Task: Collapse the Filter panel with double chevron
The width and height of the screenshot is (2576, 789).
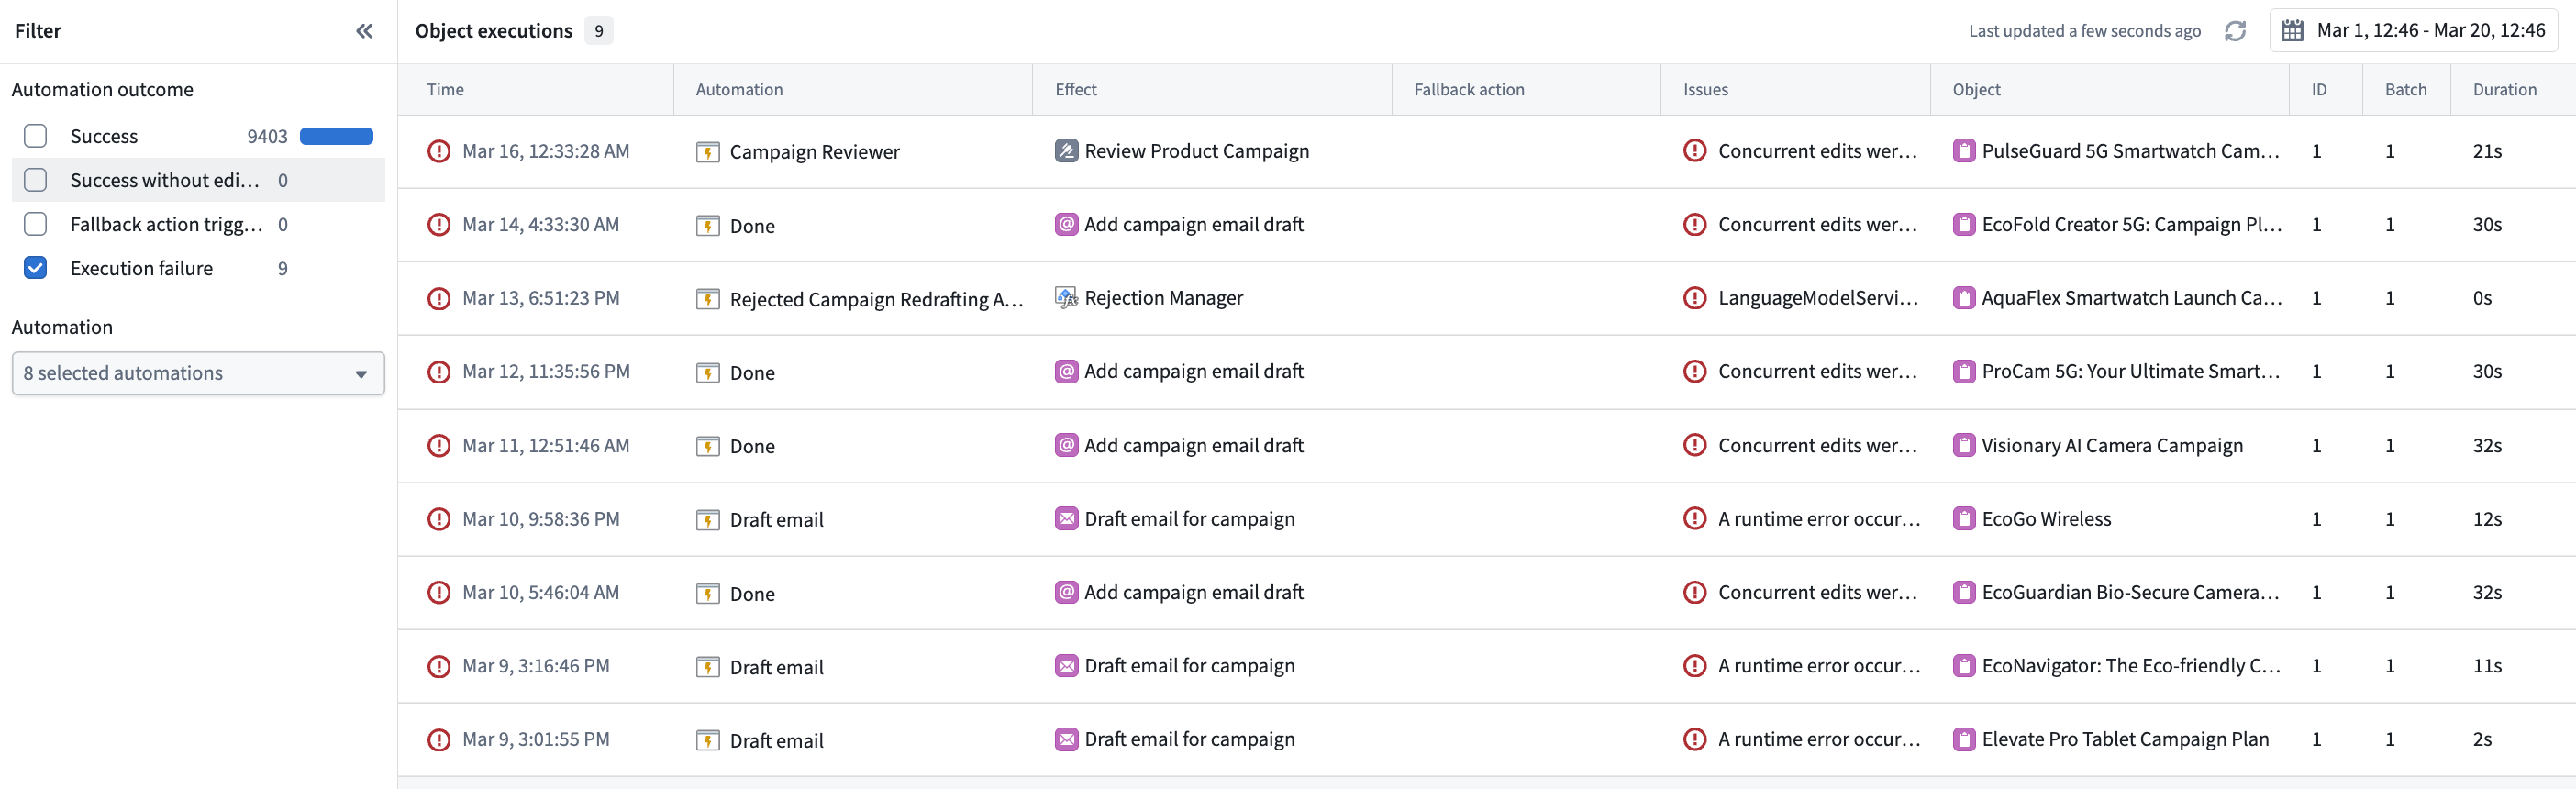Action: tap(364, 31)
